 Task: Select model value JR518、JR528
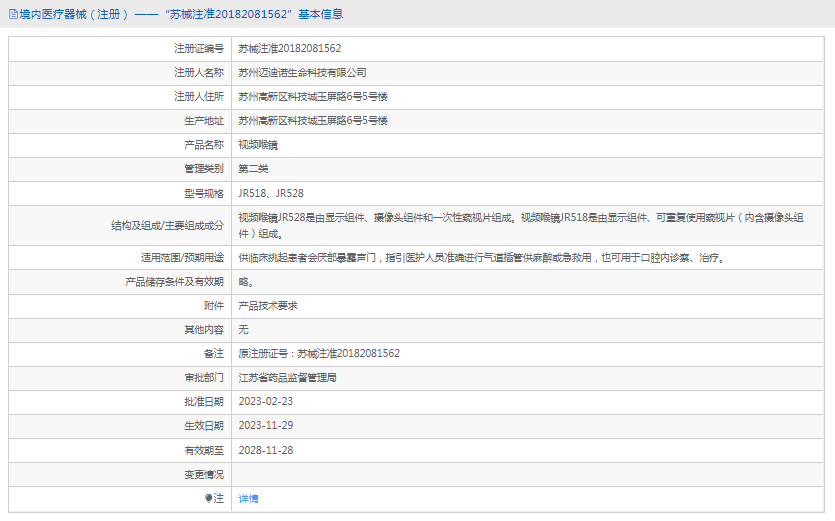[x=271, y=193]
